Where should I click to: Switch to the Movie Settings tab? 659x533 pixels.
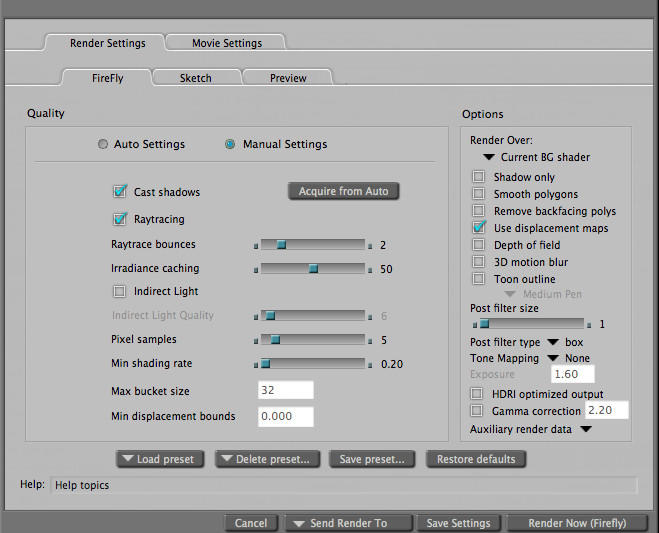tap(226, 43)
